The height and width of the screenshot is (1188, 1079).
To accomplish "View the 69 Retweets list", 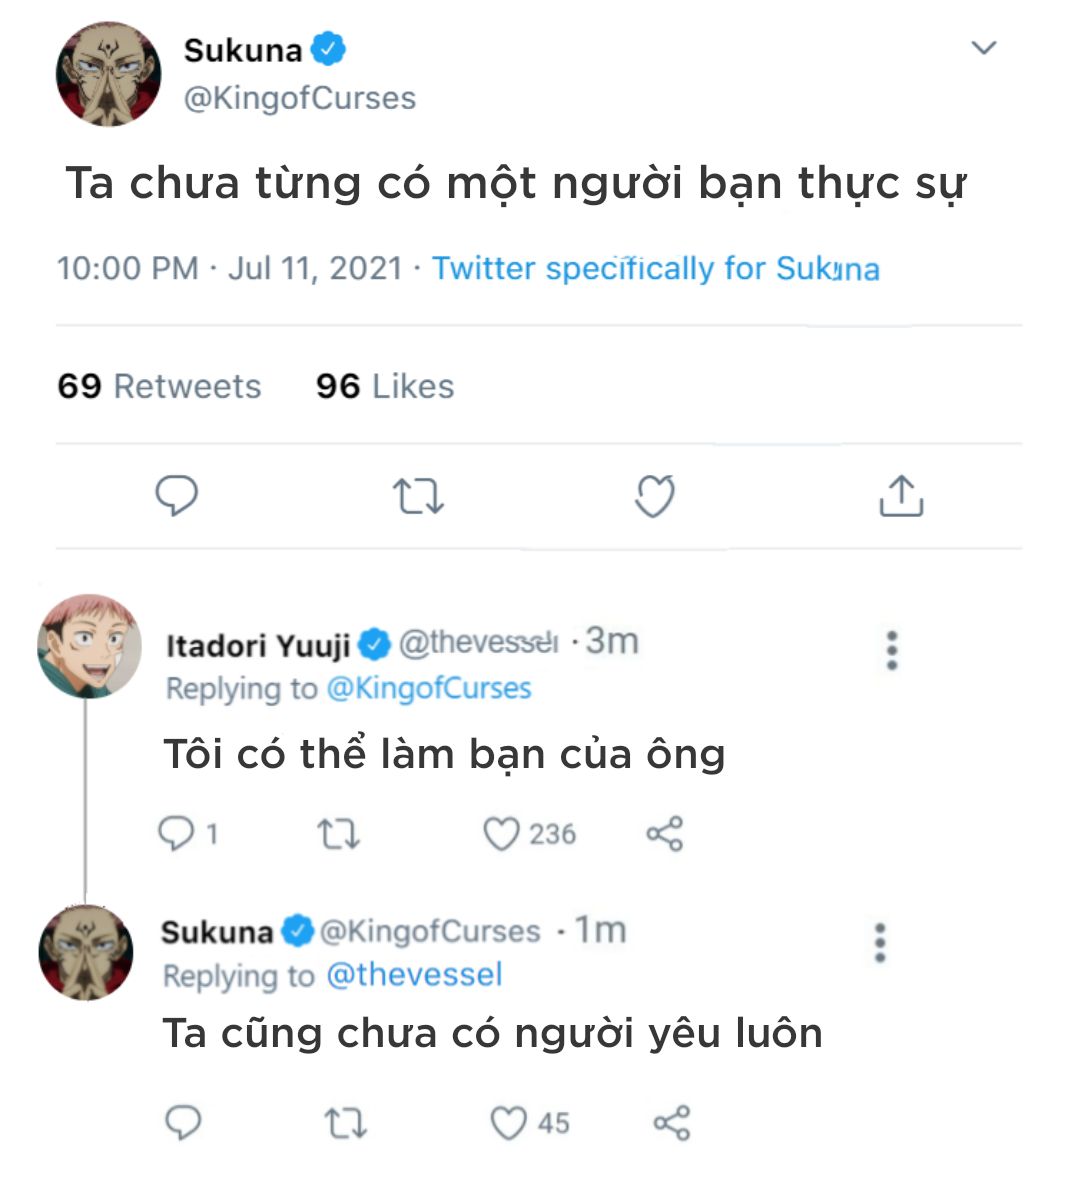I will (159, 386).
